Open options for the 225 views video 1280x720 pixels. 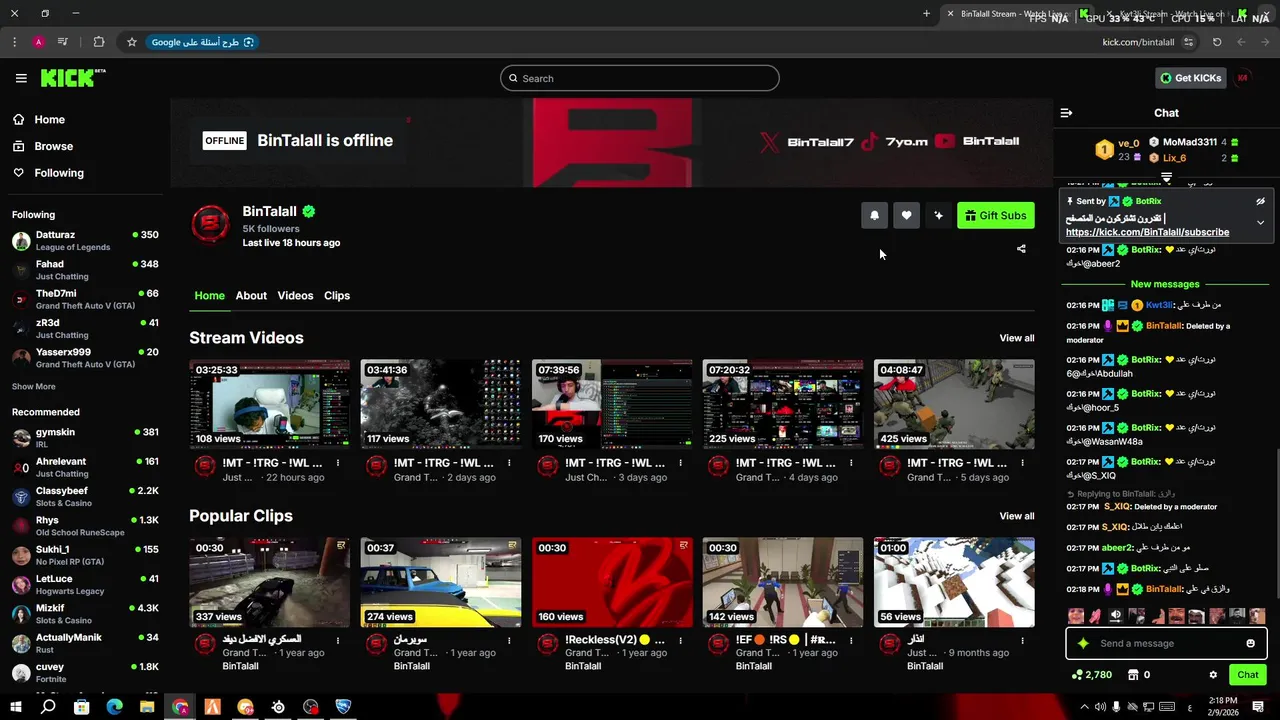click(x=851, y=463)
